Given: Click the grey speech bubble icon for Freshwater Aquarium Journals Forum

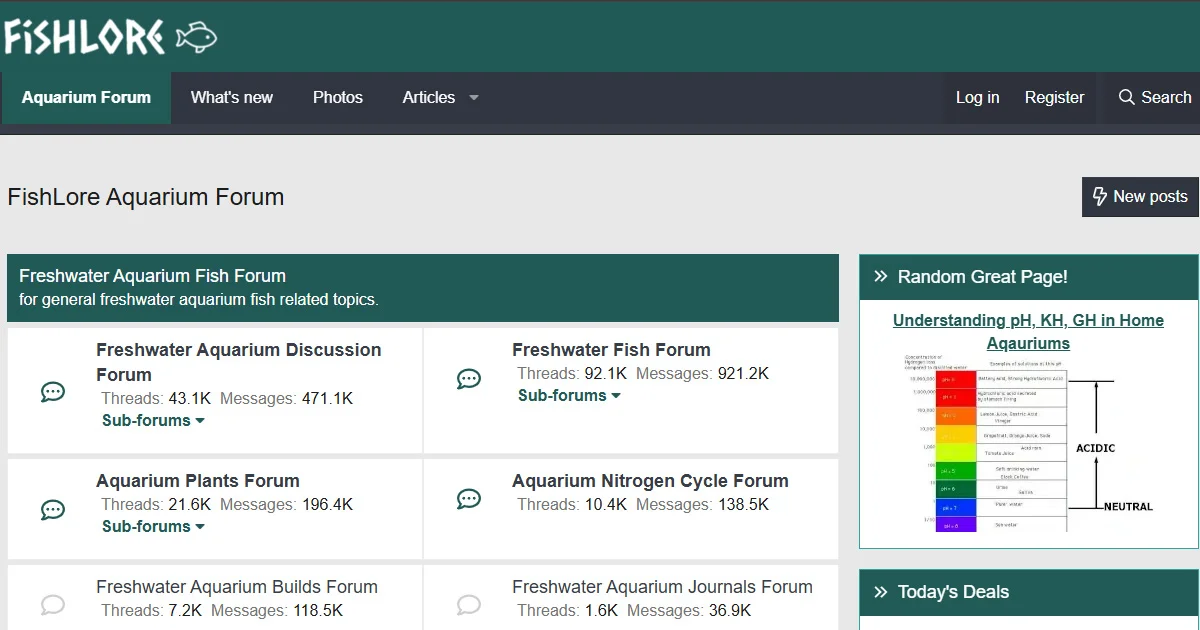Looking at the screenshot, I should pos(469,604).
